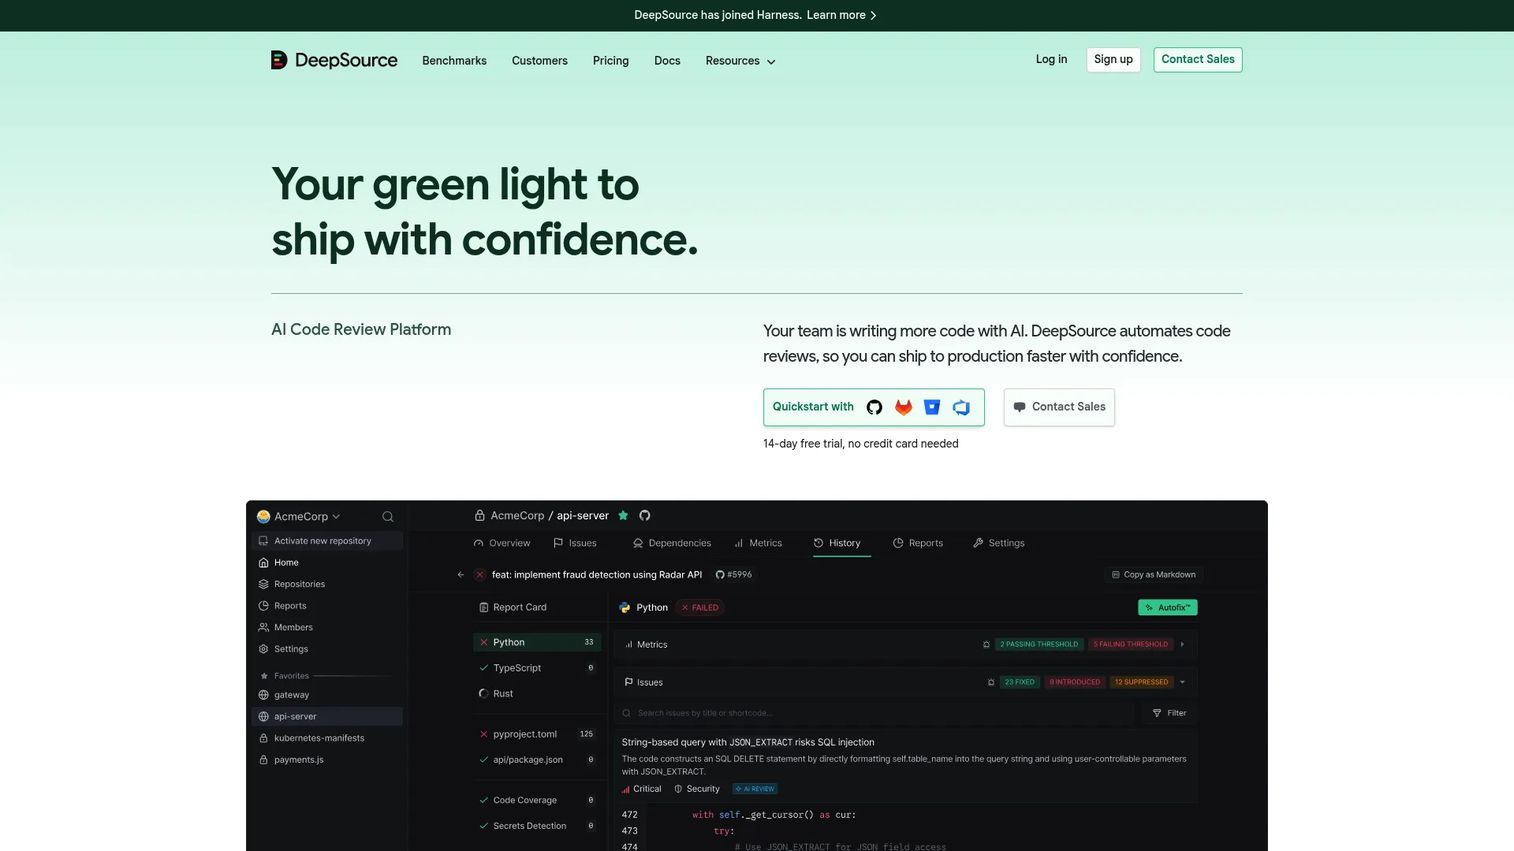Click Learn more in the top banner
Viewport: 1514px width, 851px height.
[x=842, y=15]
